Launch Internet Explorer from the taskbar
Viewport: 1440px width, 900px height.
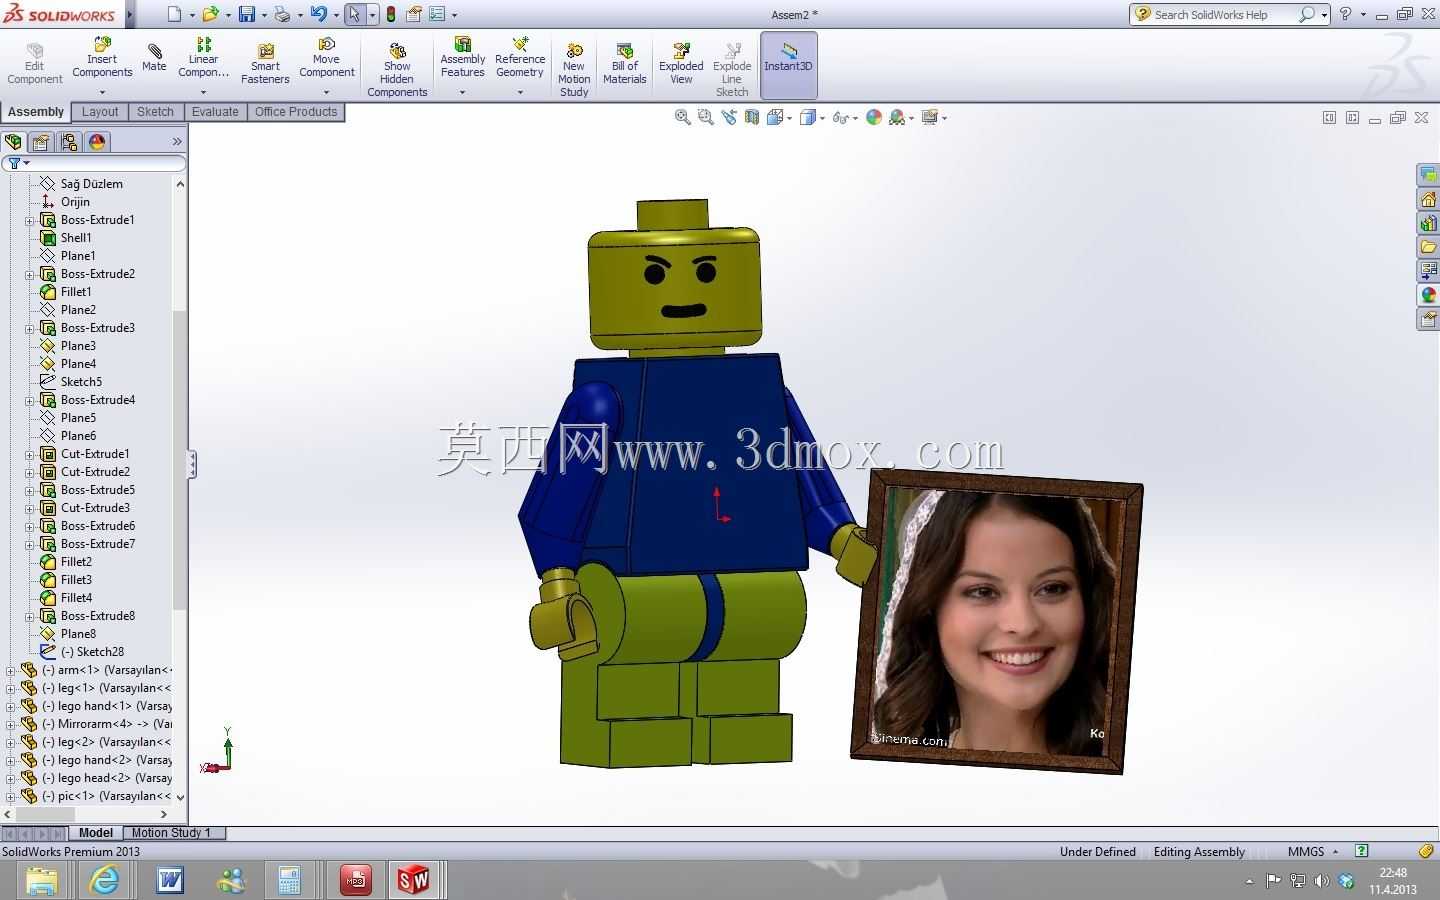104,880
